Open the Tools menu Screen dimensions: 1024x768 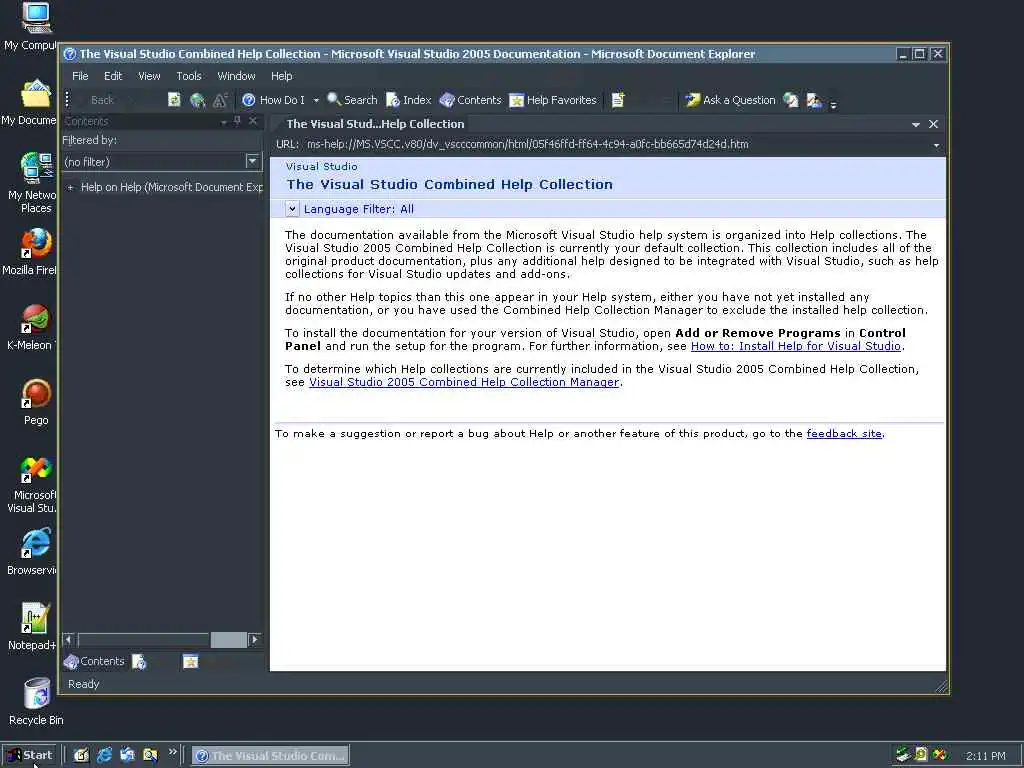pyautogui.click(x=189, y=76)
